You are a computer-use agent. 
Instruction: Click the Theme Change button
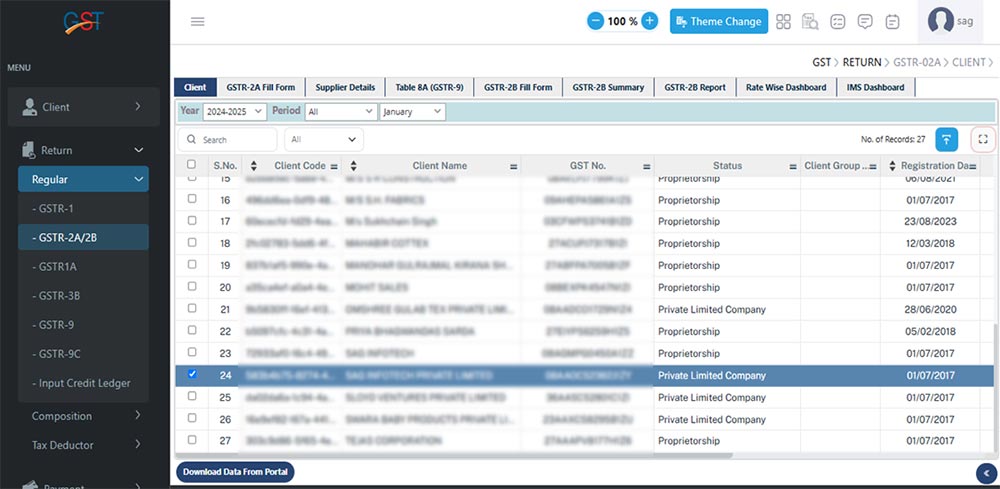(x=719, y=21)
